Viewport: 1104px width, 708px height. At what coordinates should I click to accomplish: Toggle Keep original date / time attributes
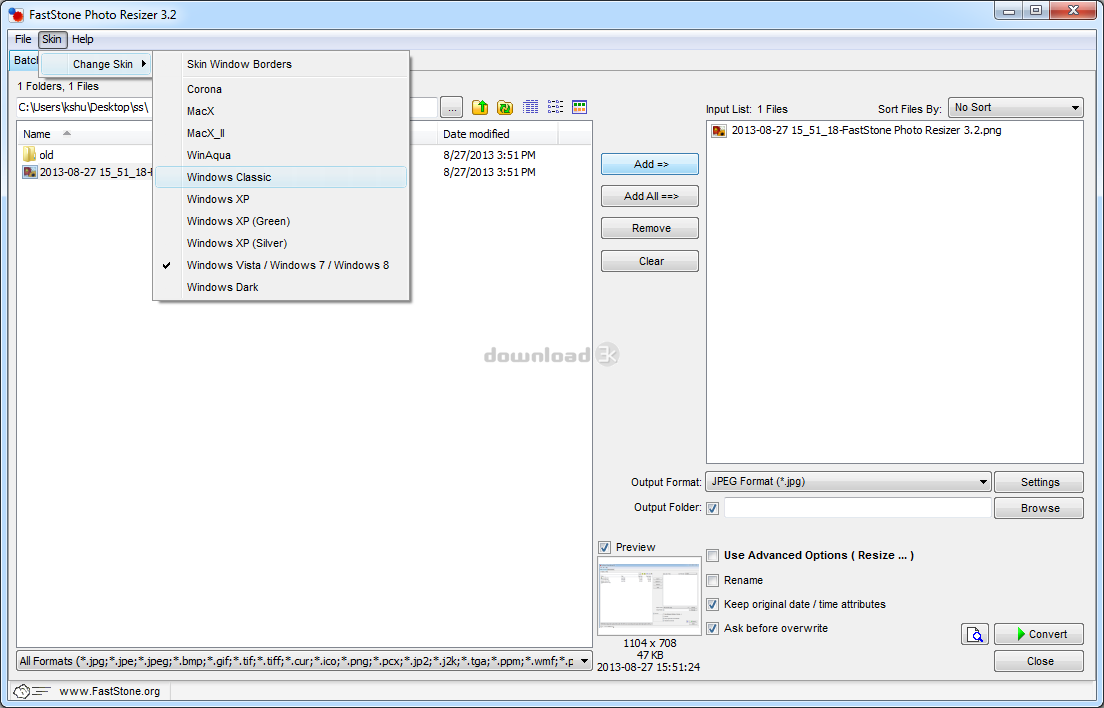coord(713,604)
